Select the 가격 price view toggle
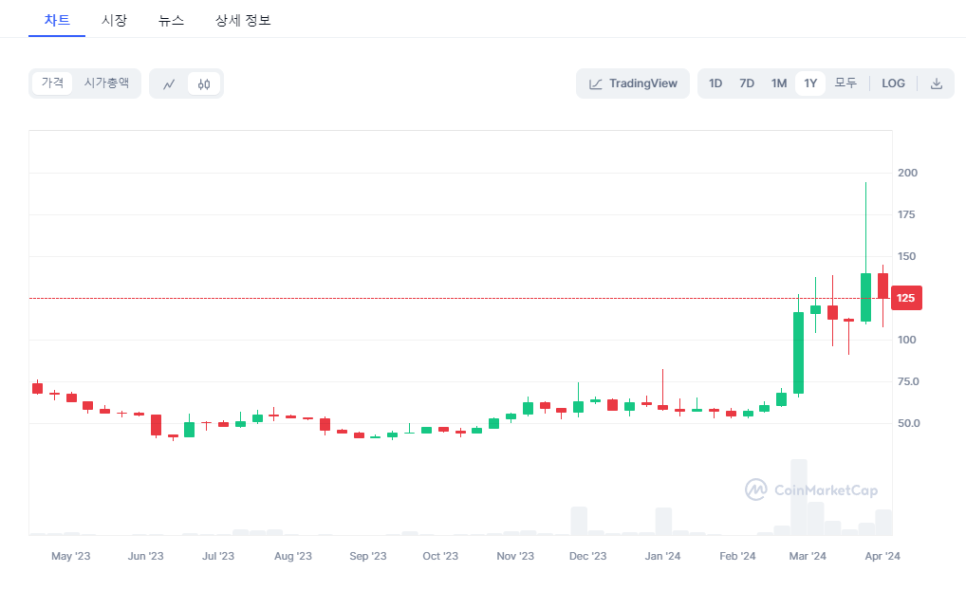 click(52, 83)
